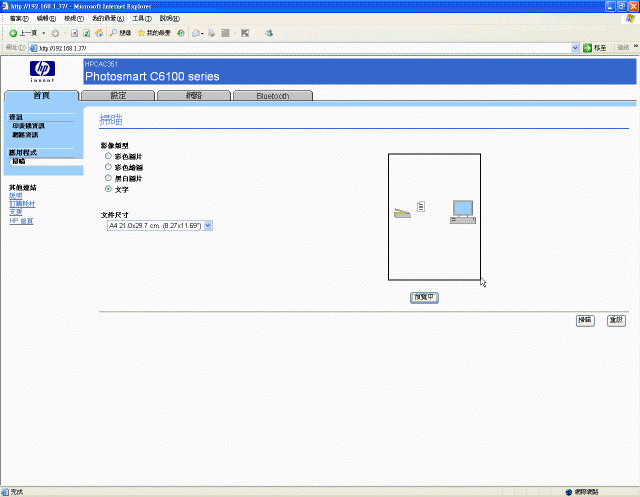Open 網路資訊 network info sidebar item
640x497 pixels.
(x=25, y=135)
